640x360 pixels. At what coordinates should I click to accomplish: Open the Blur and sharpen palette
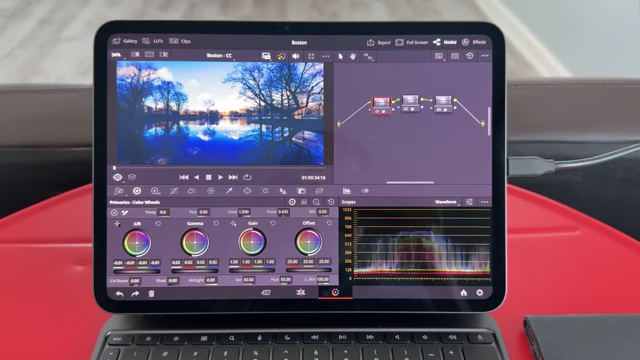(x=283, y=191)
